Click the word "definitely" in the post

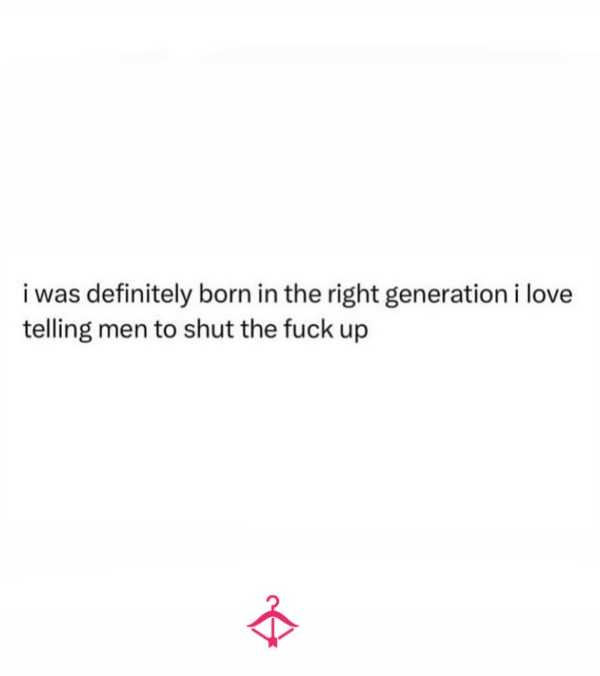click(x=139, y=295)
